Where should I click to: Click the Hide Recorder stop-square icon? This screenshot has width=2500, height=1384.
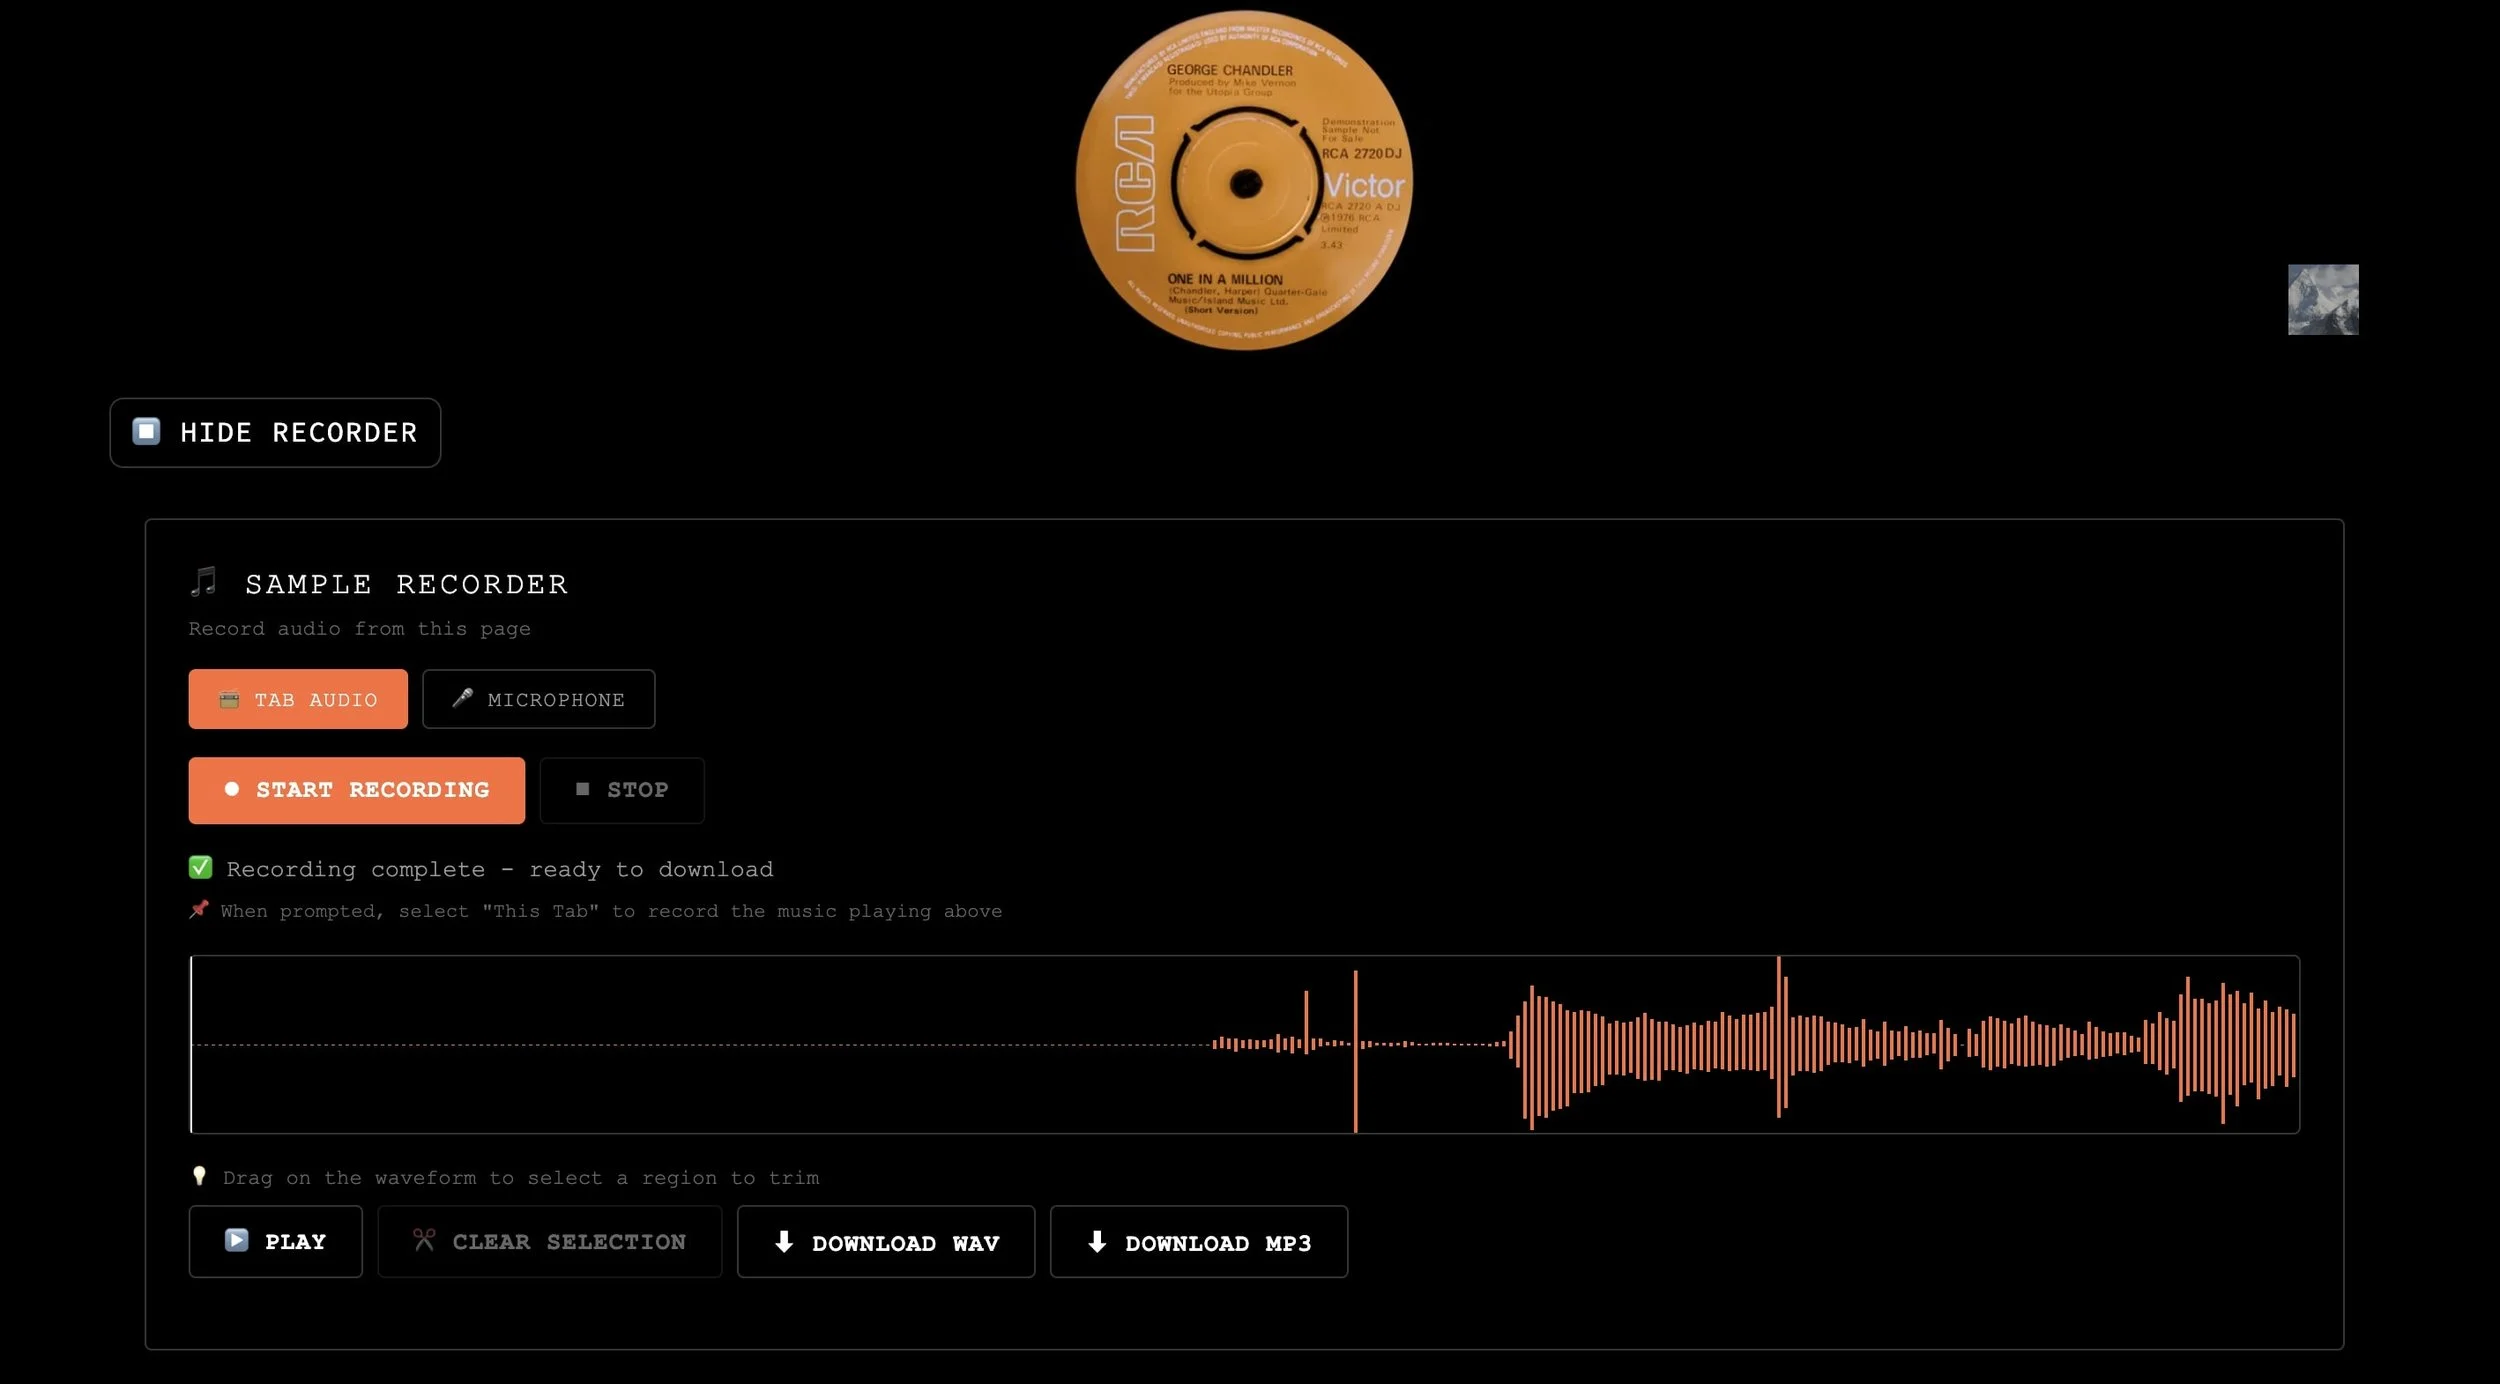click(x=146, y=431)
